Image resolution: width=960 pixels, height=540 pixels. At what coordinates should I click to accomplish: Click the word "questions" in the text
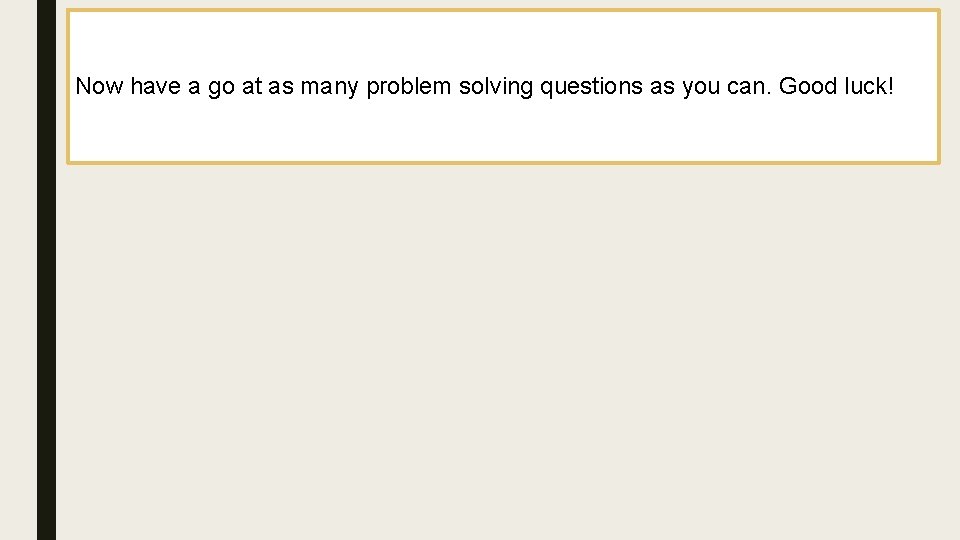591,87
